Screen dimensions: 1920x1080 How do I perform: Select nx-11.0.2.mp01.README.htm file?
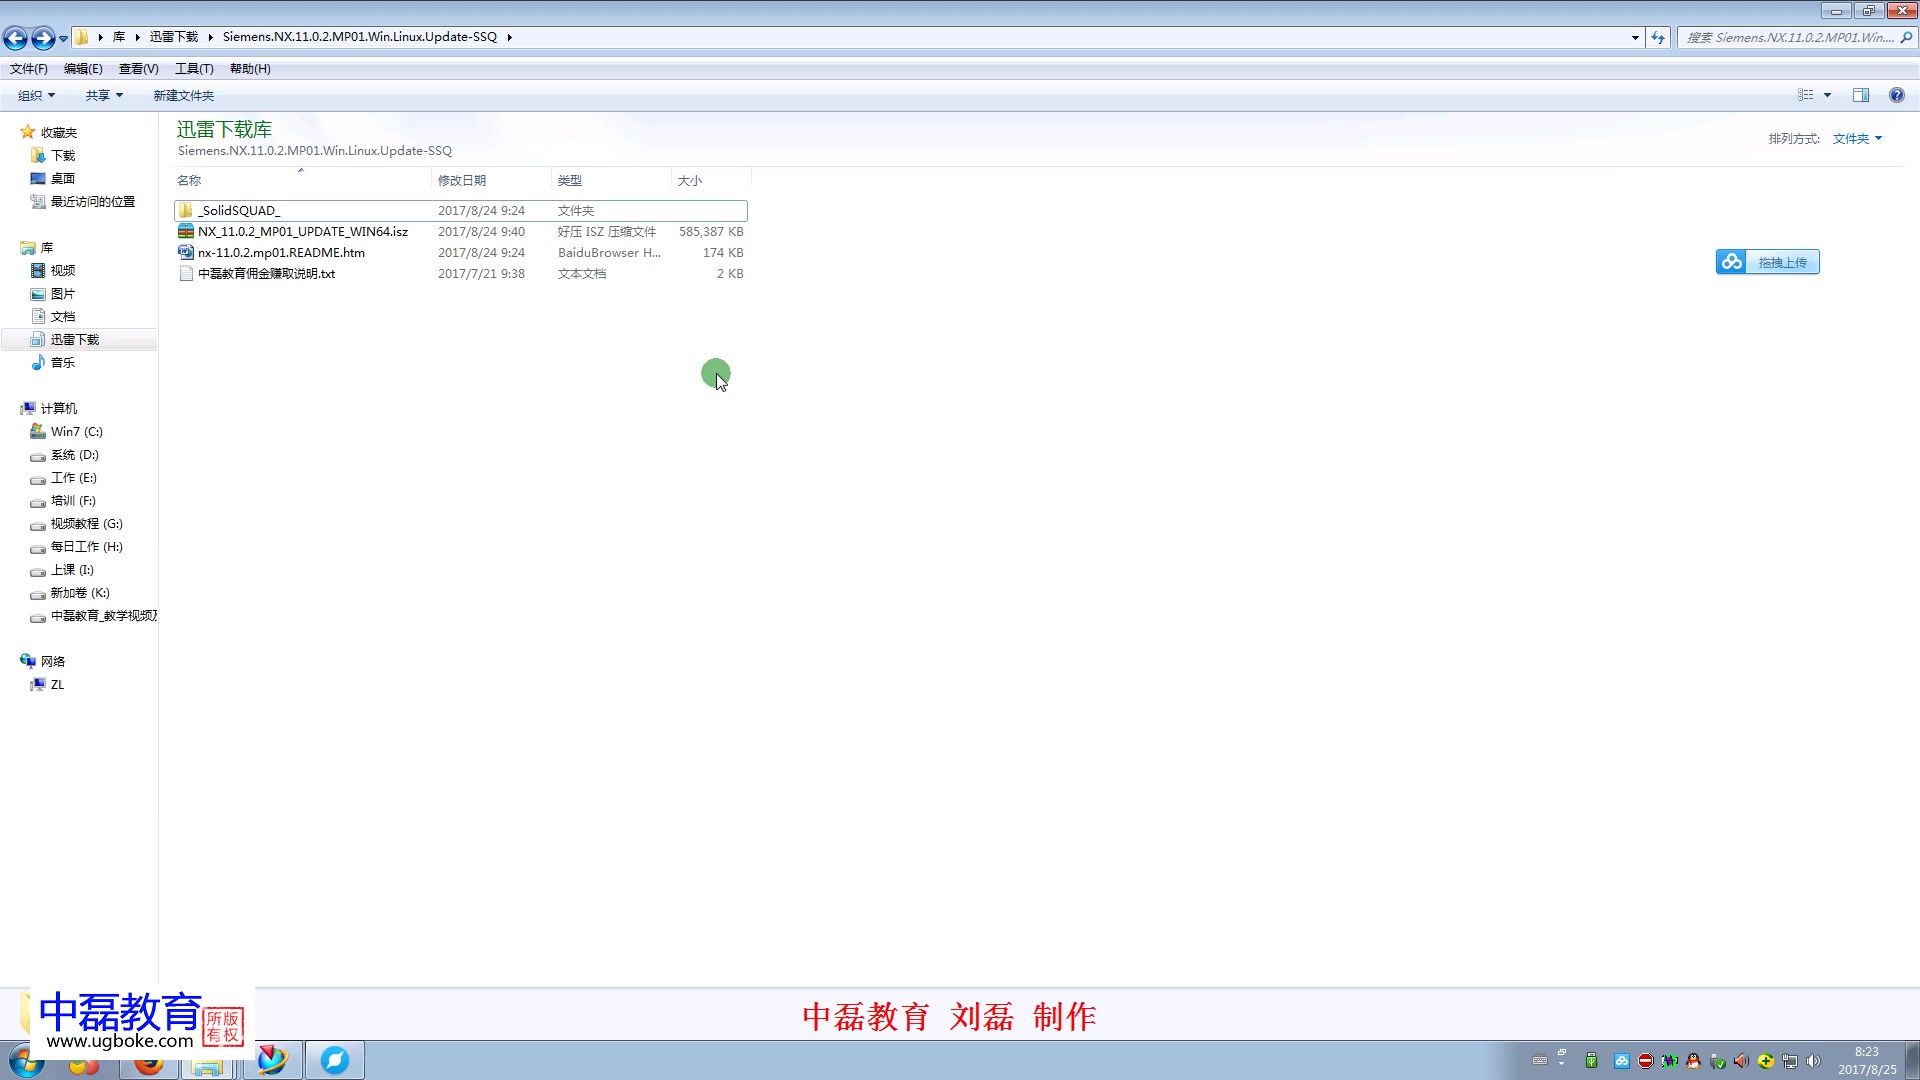click(460, 252)
